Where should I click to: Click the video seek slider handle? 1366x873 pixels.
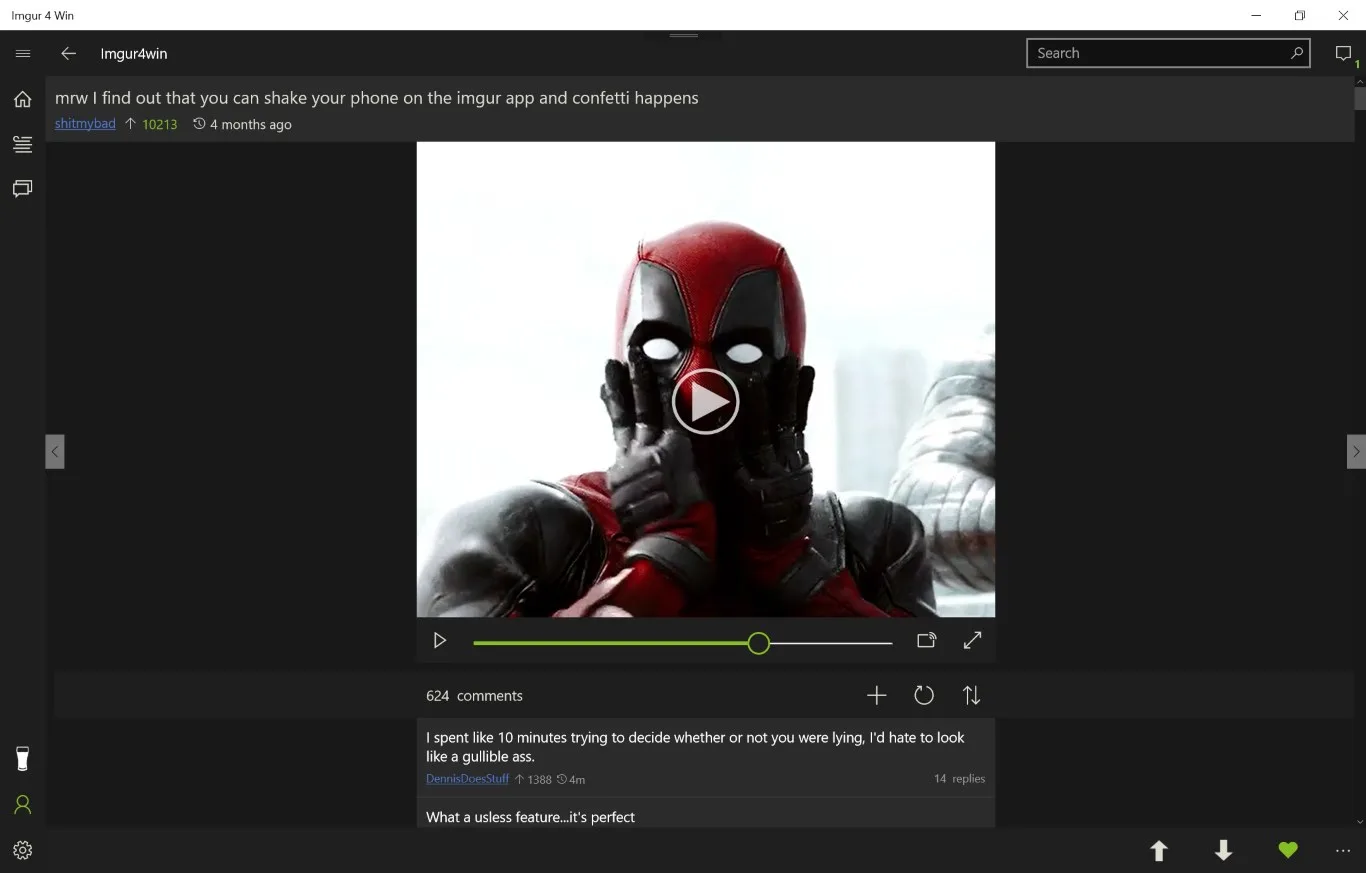tap(759, 643)
